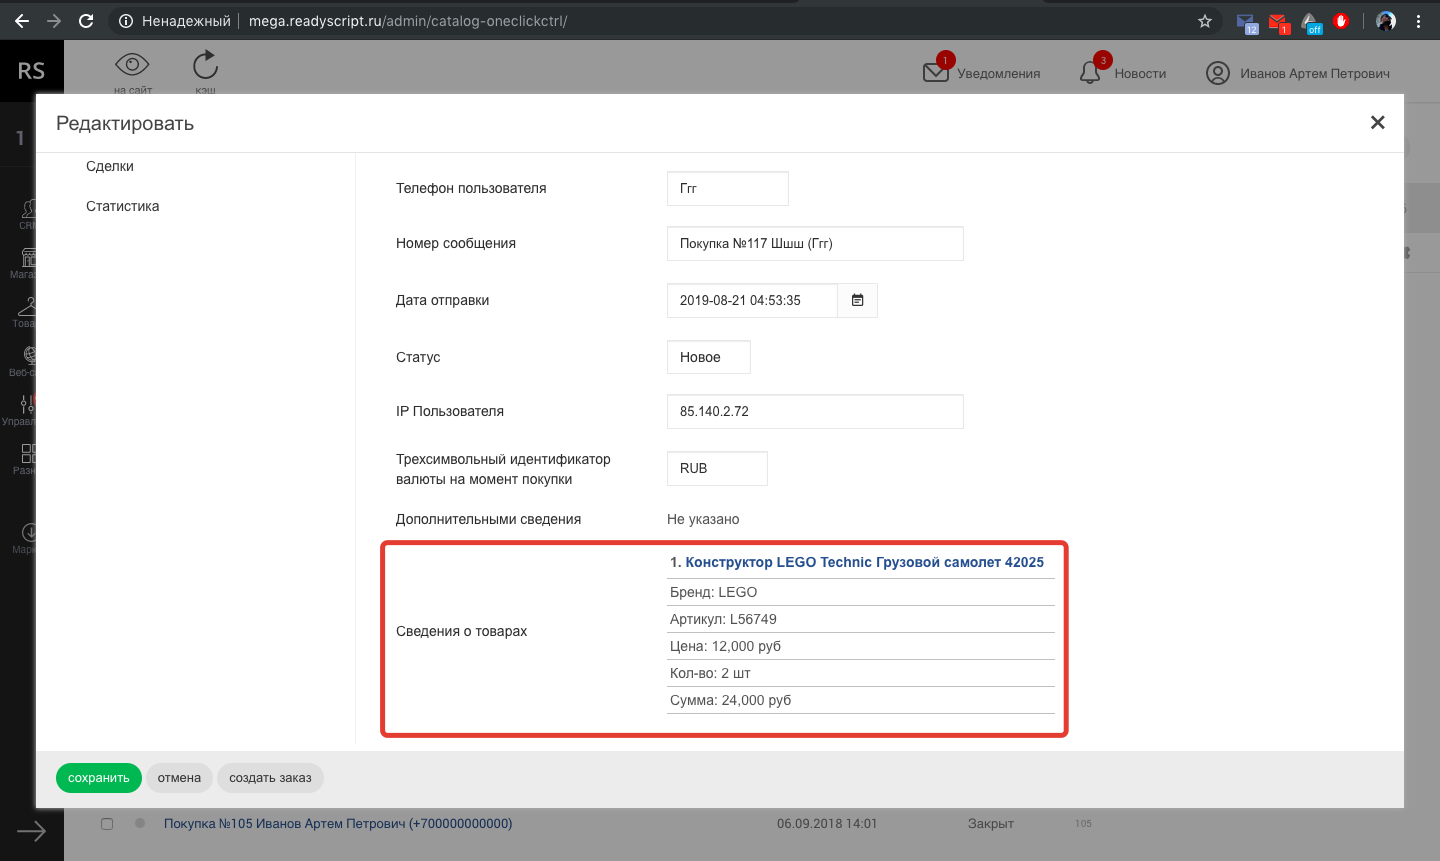Screen dimensions: 1440x861
Task: Close the Редактировать dialog
Action: pyautogui.click(x=1377, y=122)
